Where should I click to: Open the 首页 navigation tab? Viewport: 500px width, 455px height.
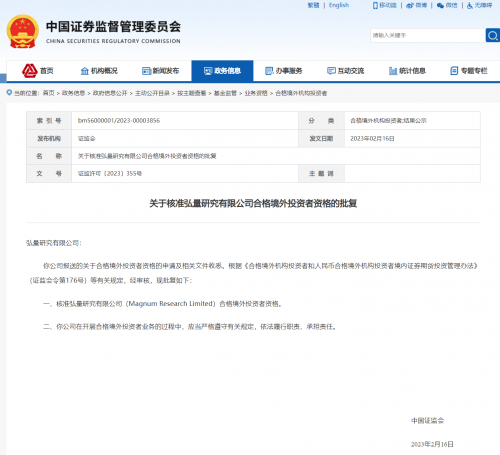pyautogui.click(x=37, y=71)
